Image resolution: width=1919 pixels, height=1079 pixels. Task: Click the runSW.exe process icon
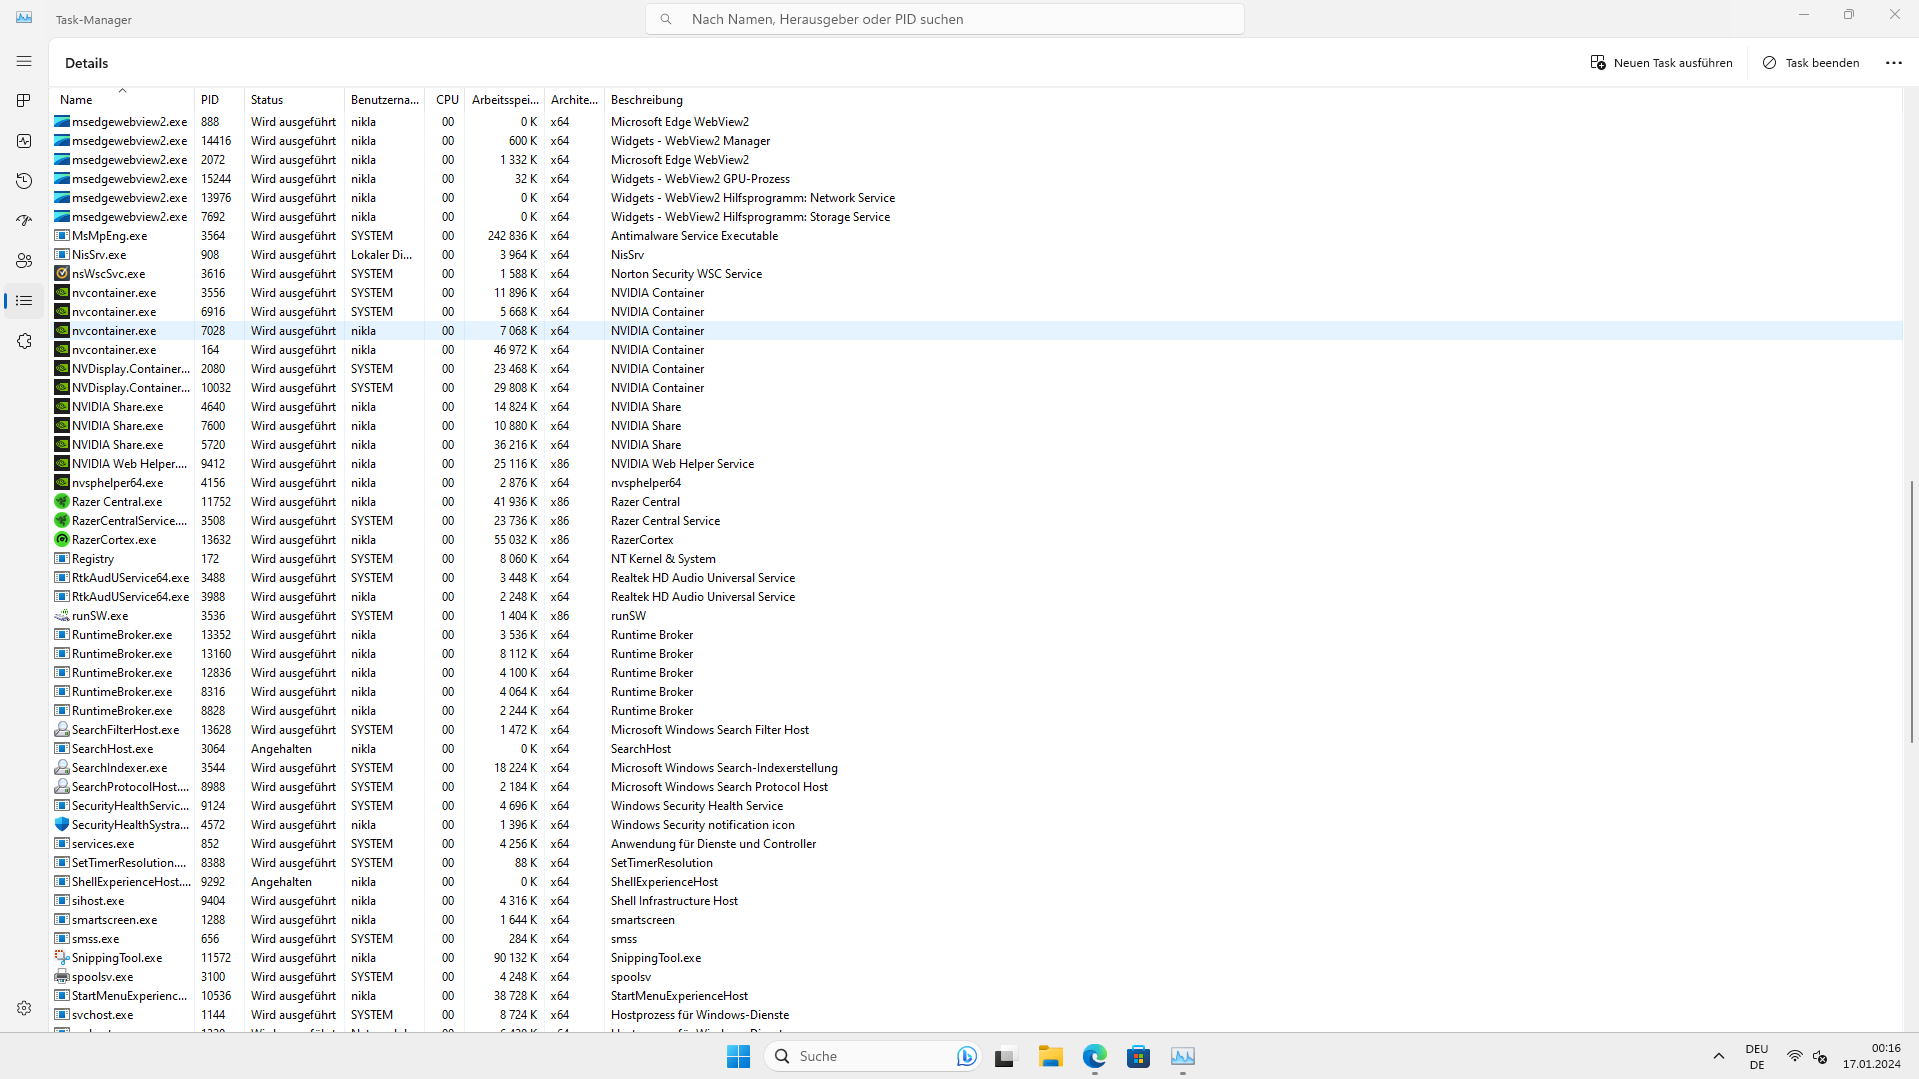click(x=62, y=616)
